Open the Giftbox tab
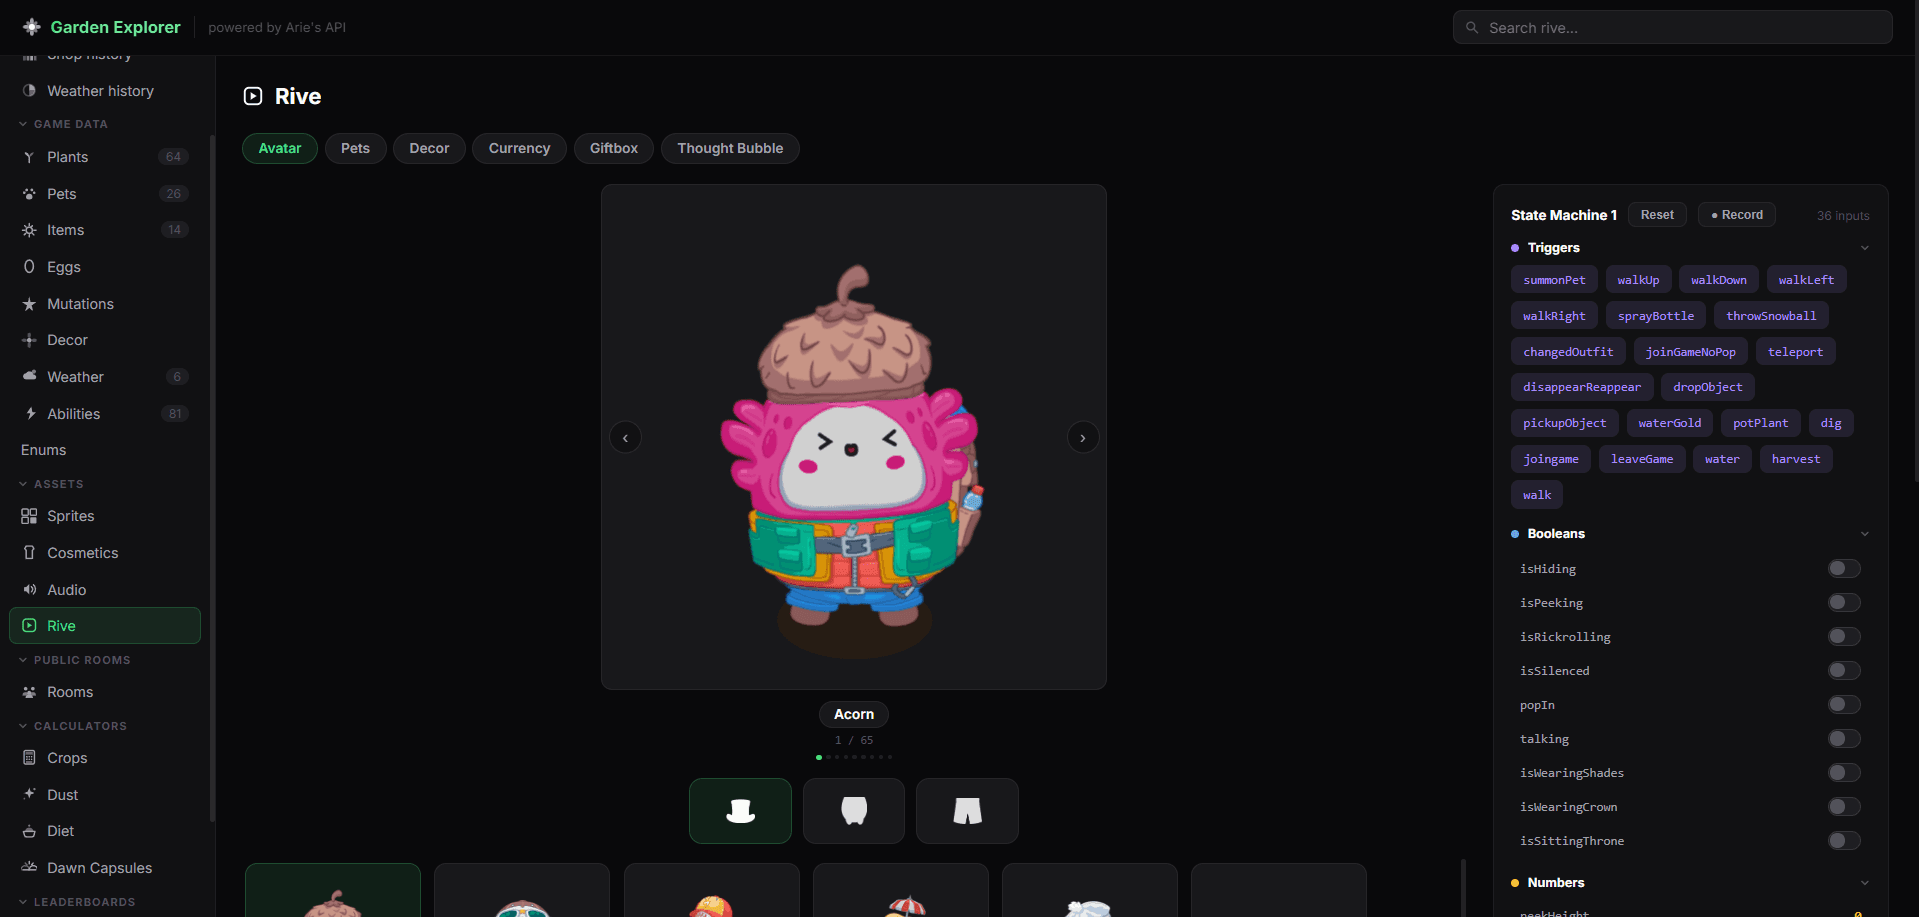1919x917 pixels. coord(614,148)
